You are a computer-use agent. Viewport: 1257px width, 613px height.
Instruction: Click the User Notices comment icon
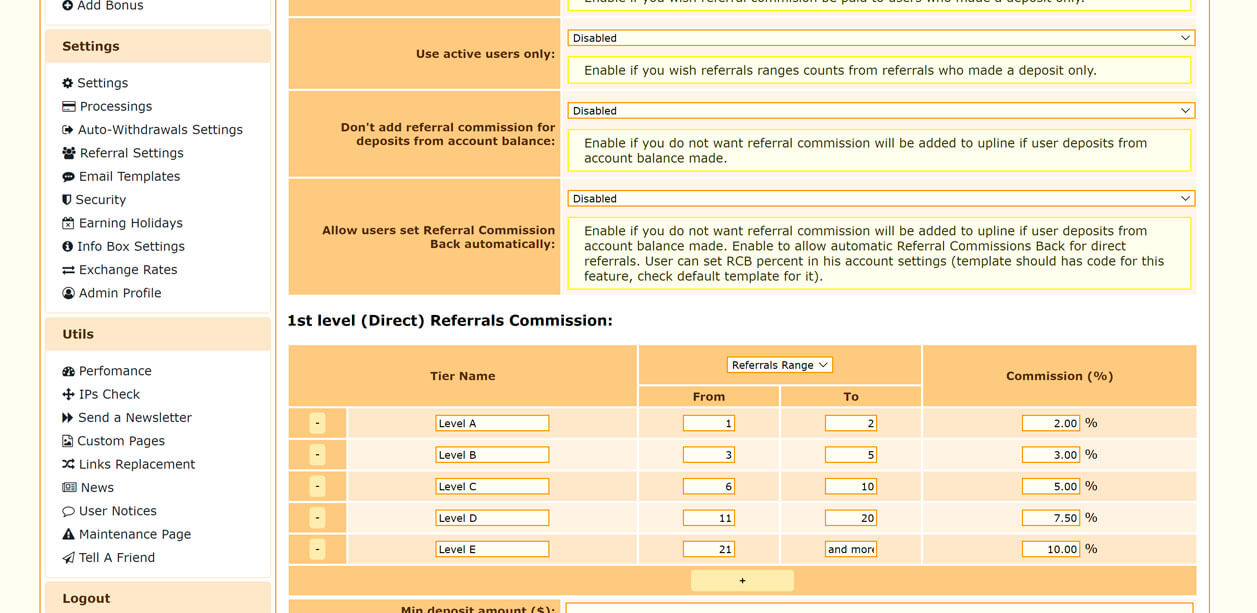69,511
